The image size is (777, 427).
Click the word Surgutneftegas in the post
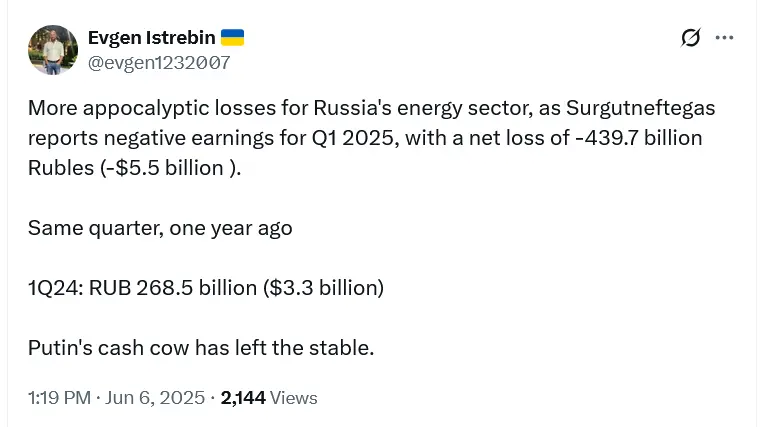(640, 108)
